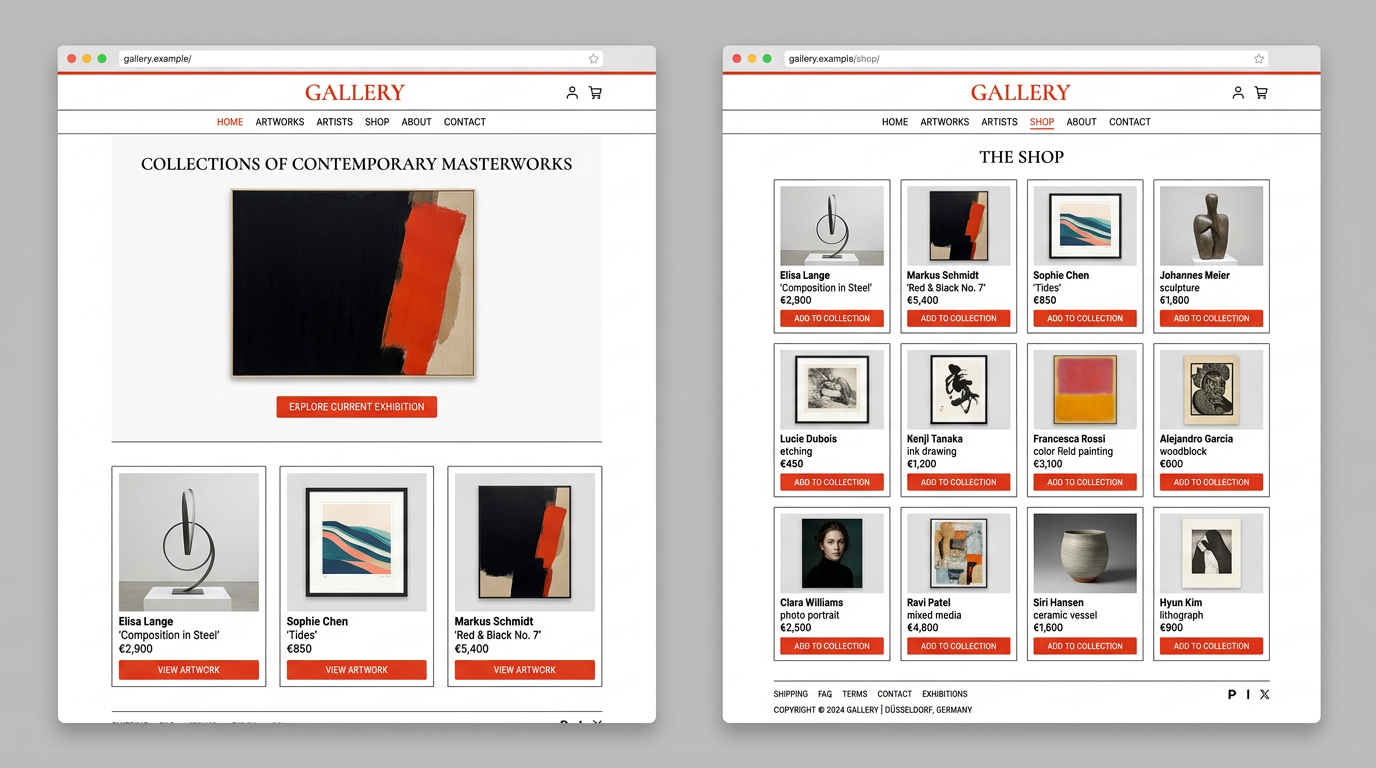Click the Instagram icon in the shop footer

(1248, 694)
